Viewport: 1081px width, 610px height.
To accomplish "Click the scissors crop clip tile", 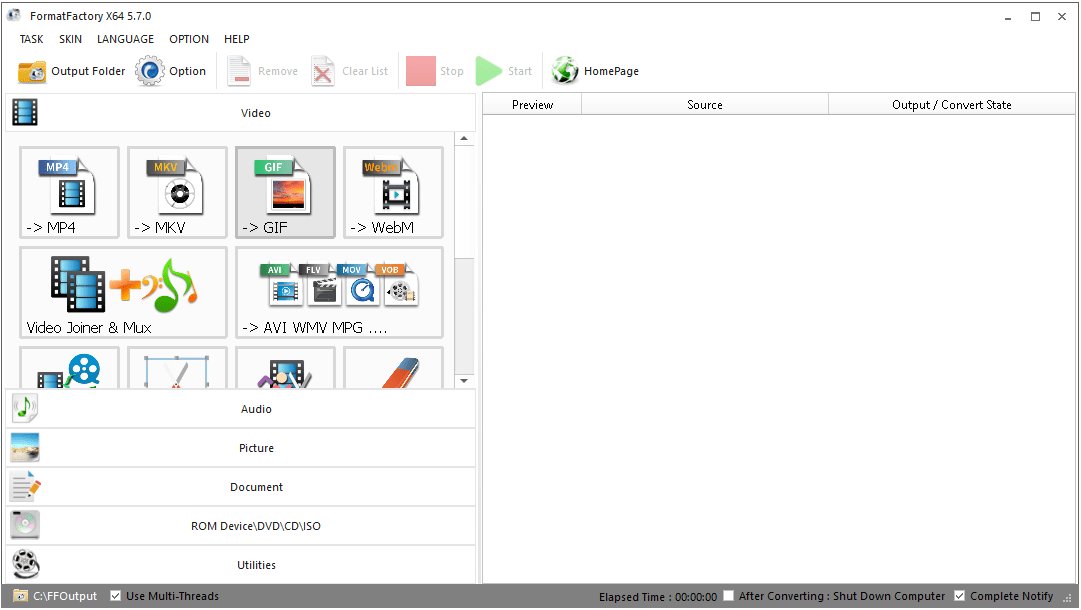I will [177, 367].
